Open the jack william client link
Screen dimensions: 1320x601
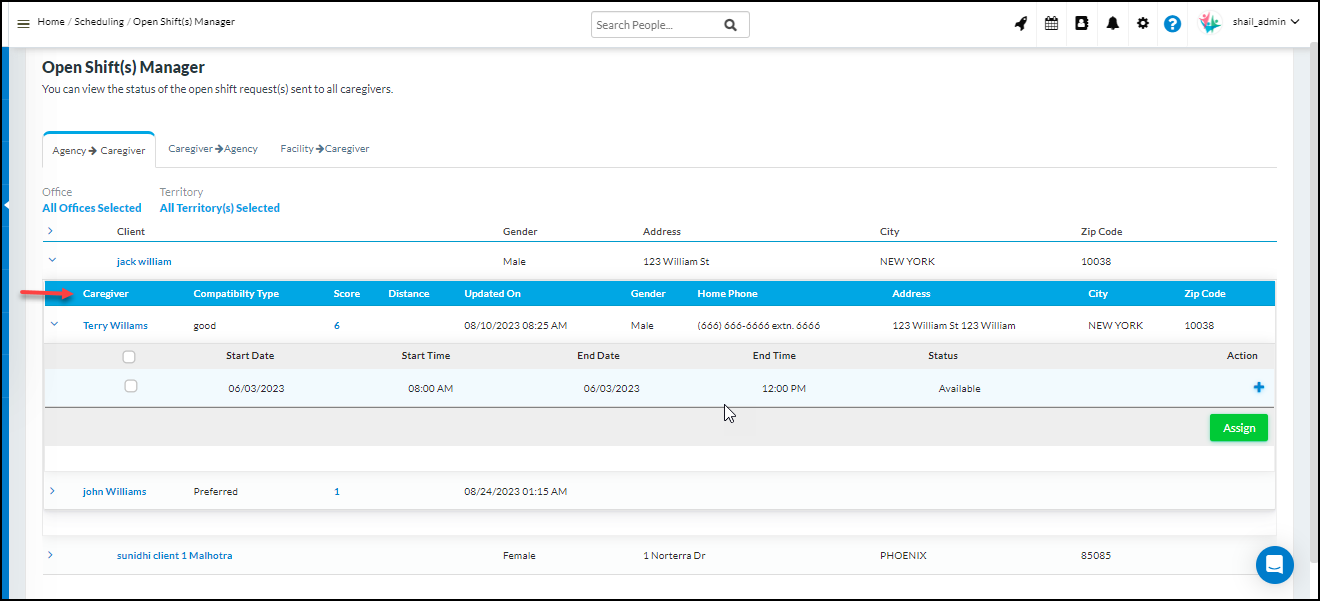(x=143, y=261)
